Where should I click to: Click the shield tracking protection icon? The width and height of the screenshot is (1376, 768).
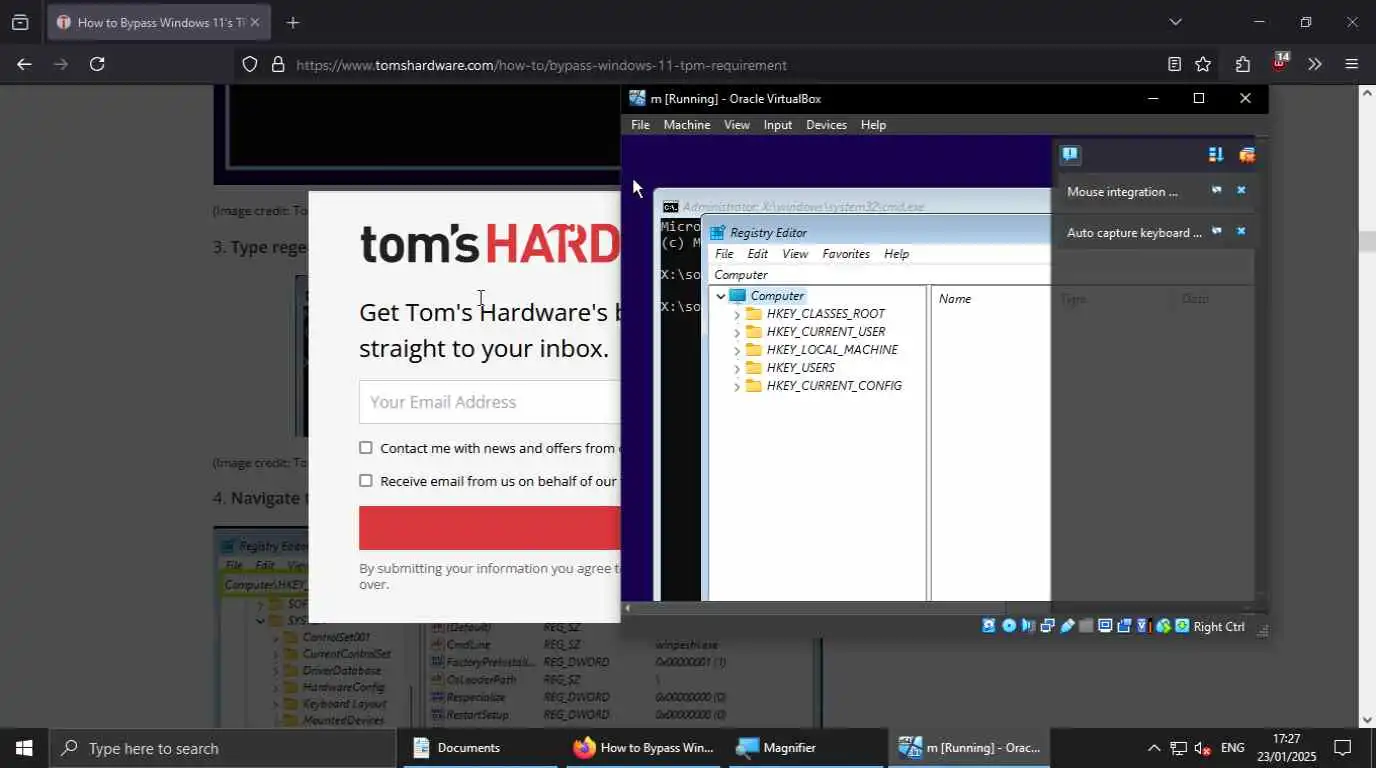tap(250, 64)
